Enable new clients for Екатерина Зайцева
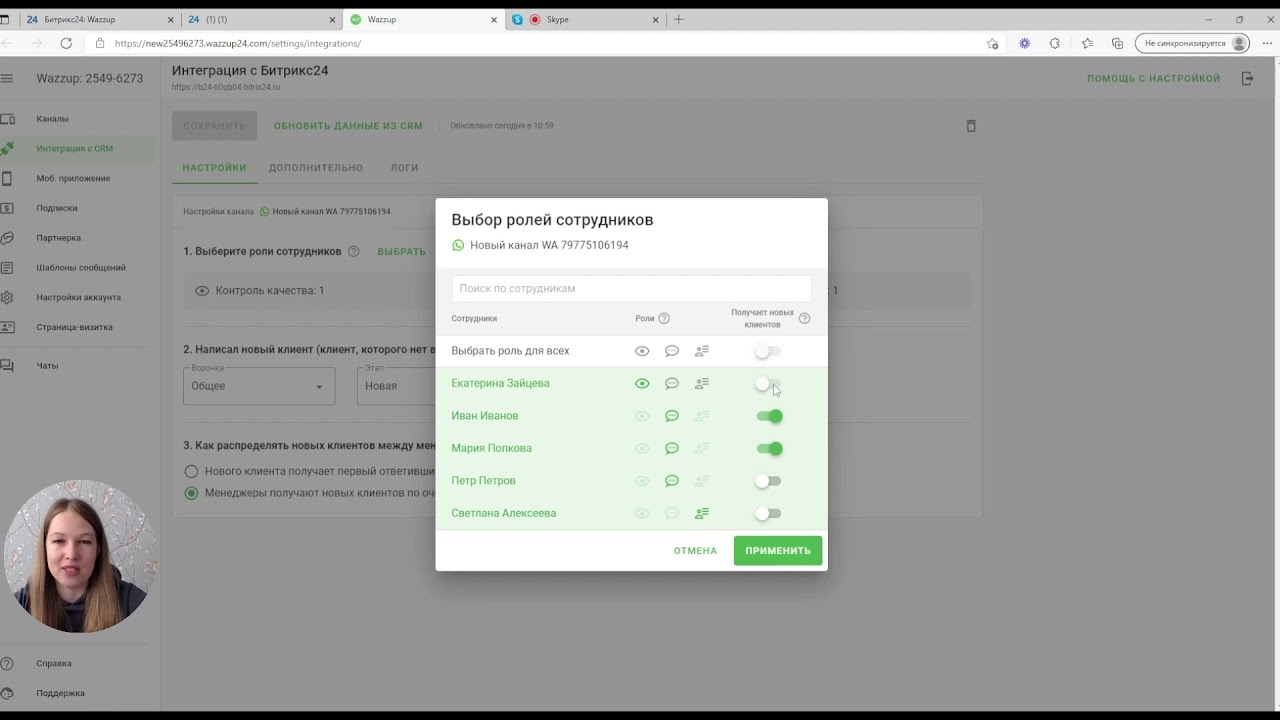Screen dimensions: 1280x720 click(768, 384)
